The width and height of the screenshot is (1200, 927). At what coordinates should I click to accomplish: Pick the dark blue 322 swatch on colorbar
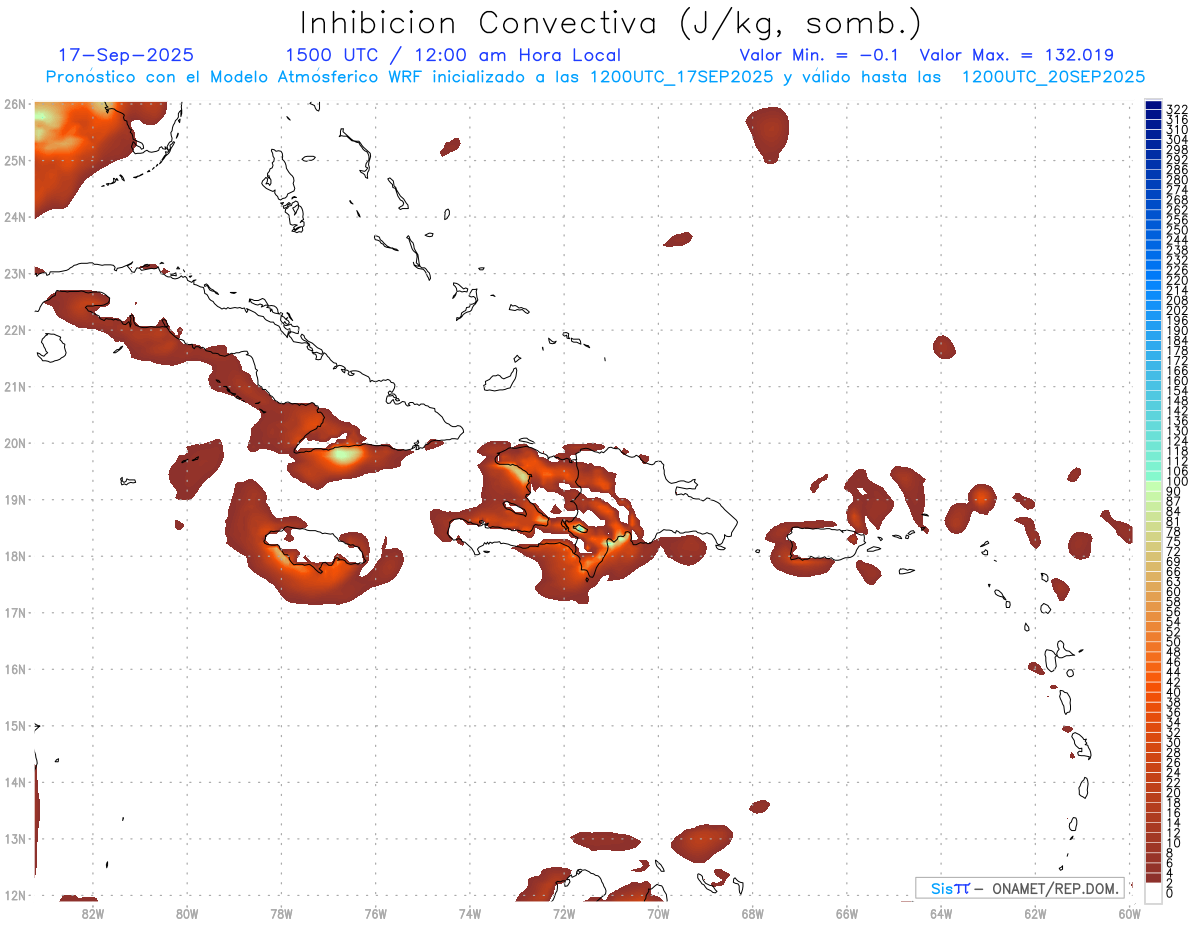[x=1153, y=107]
